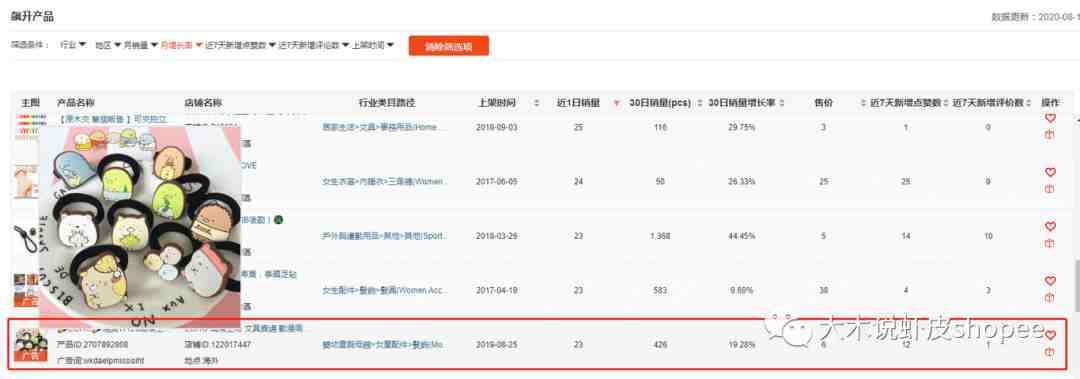Image resolution: width=1080 pixels, height=379 pixels.
Task: Open the 地区 filter dropdown
Action: (108, 45)
